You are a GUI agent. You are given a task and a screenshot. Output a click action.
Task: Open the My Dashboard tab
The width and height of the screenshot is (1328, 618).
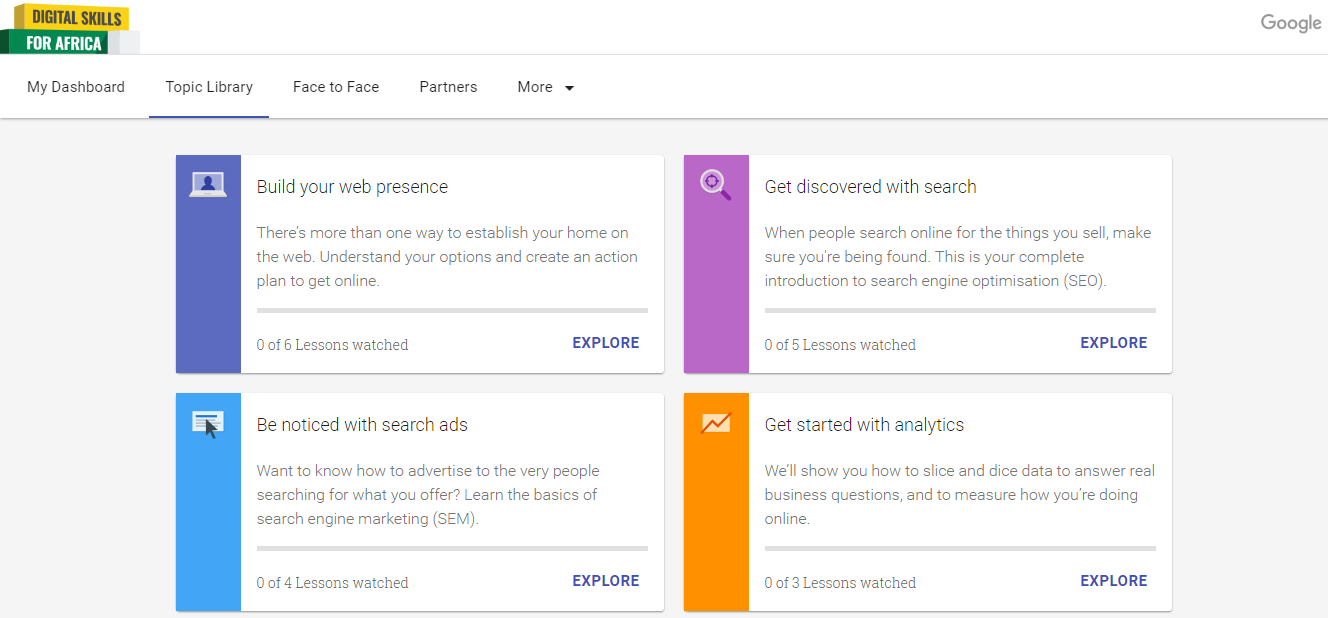click(76, 87)
